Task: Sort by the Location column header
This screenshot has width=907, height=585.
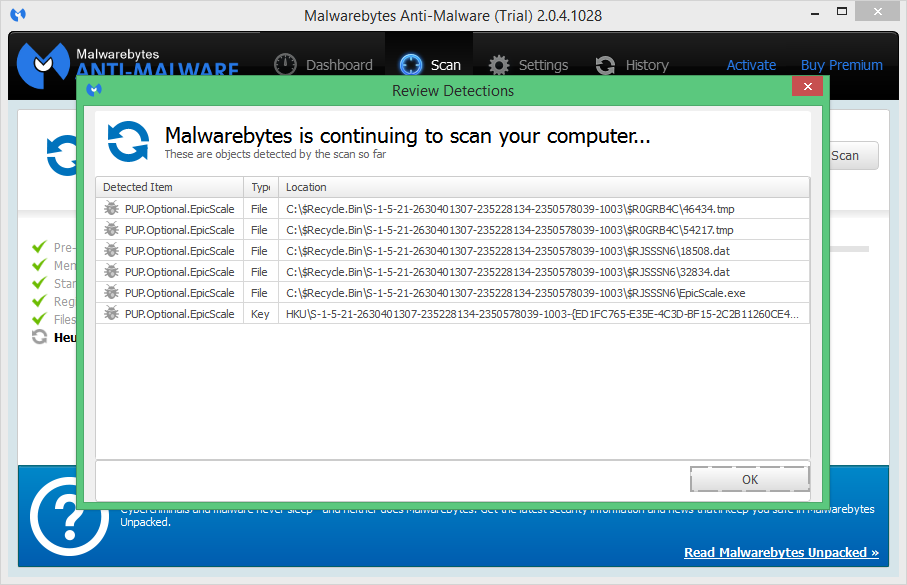Action: point(543,187)
